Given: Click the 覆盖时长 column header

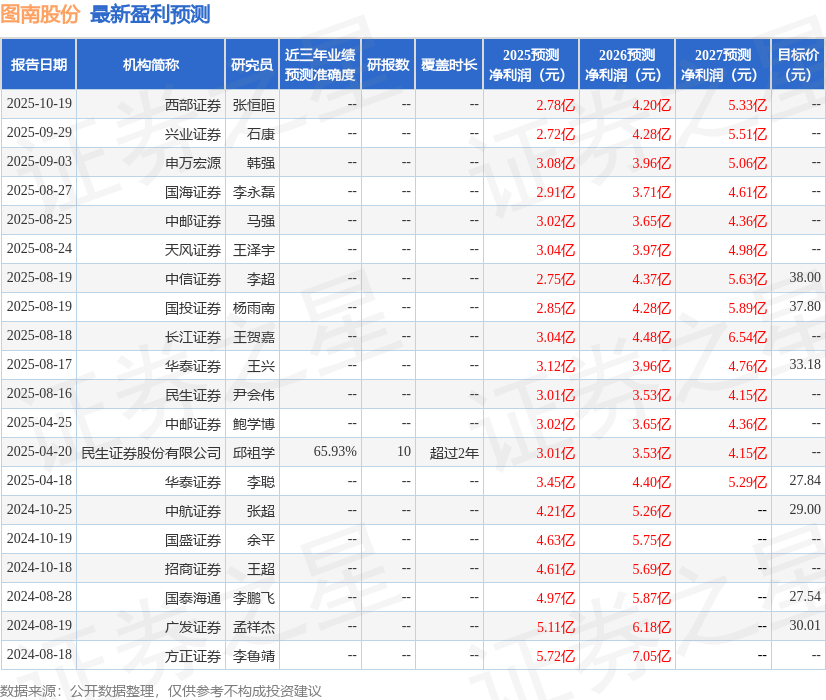Looking at the screenshot, I should click(448, 63).
